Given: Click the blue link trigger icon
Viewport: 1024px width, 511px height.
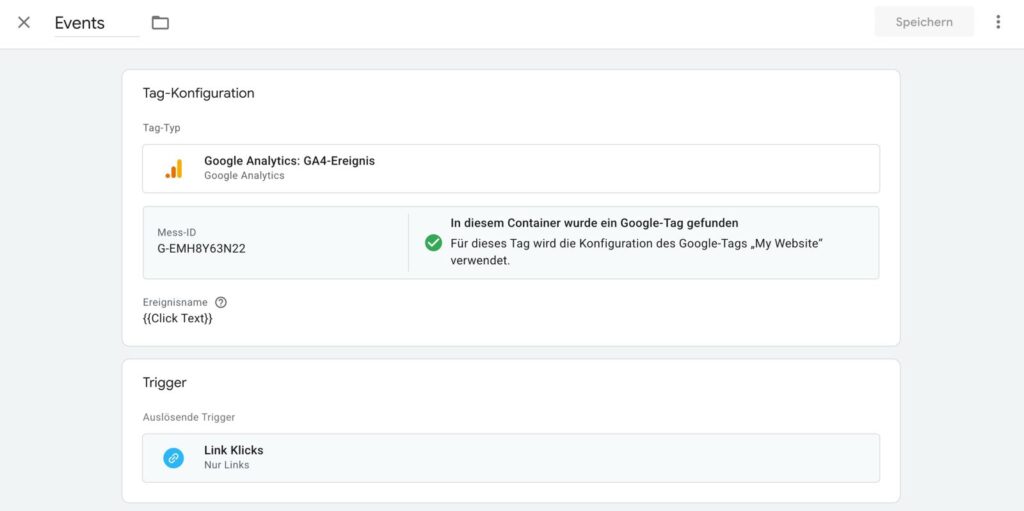Looking at the screenshot, I should [x=174, y=458].
